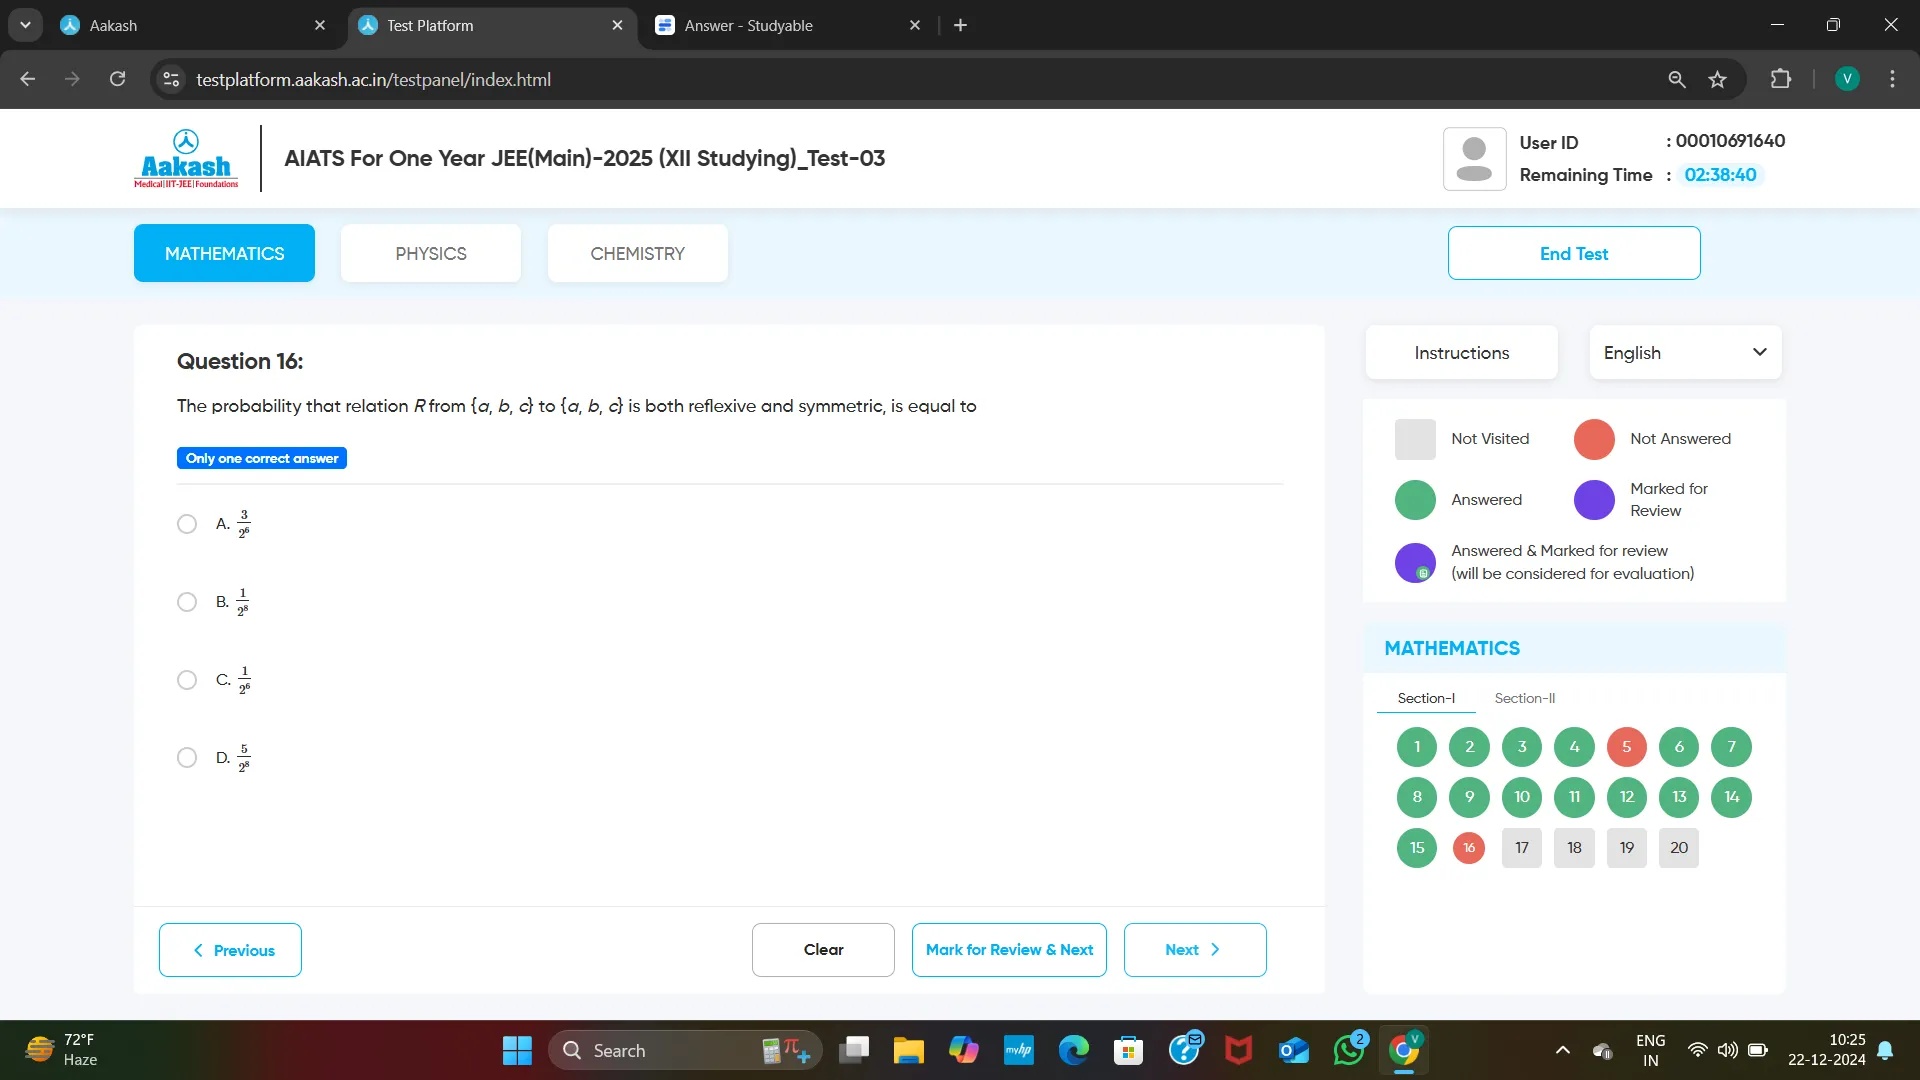Expand the English language dropdown
This screenshot has height=1080, width=1920.
point(1685,353)
